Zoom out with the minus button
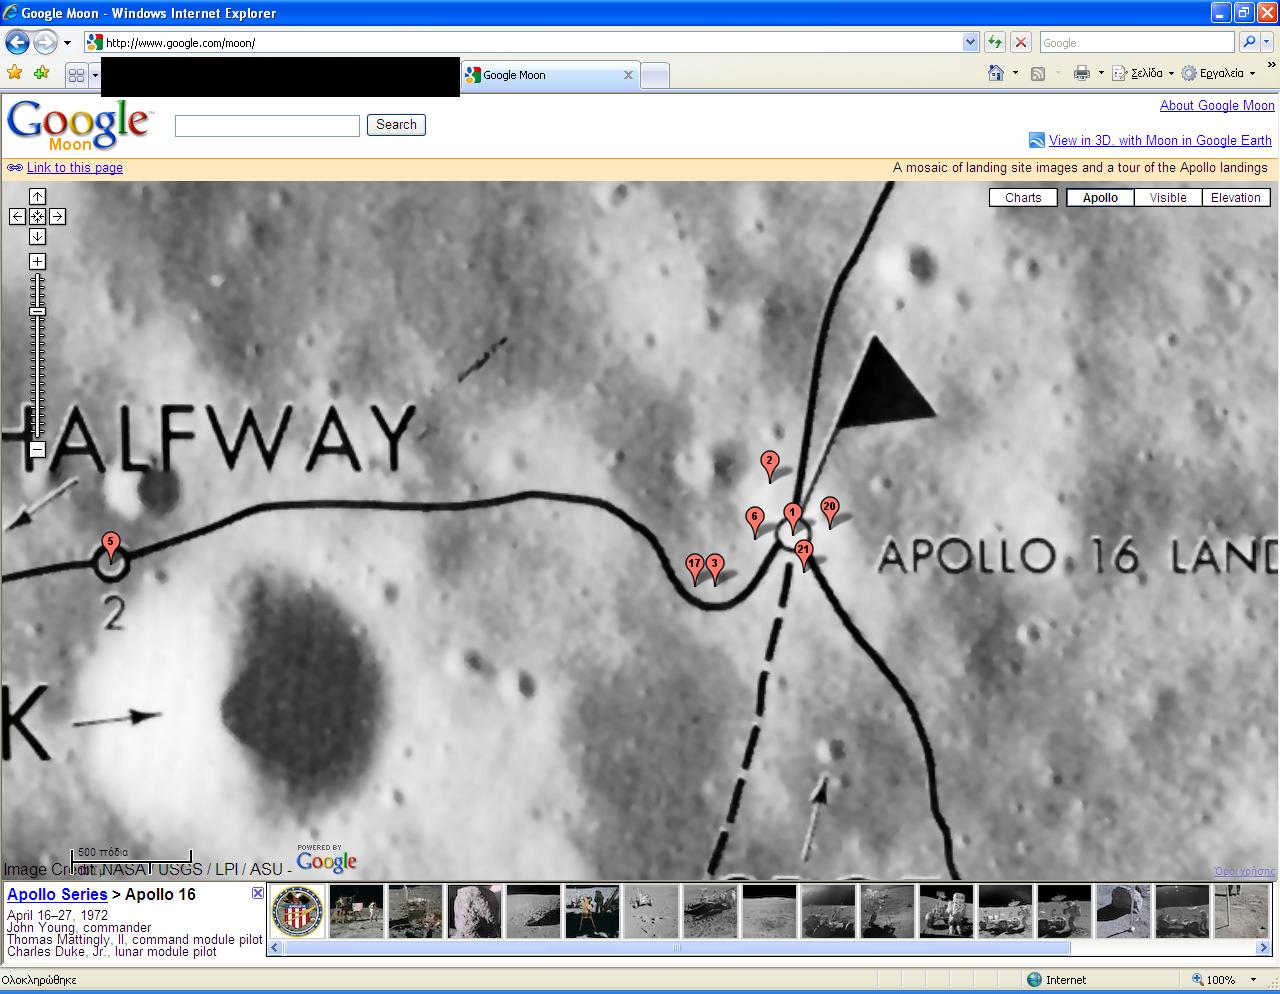This screenshot has height=994, width=1280. pos(37,449)
